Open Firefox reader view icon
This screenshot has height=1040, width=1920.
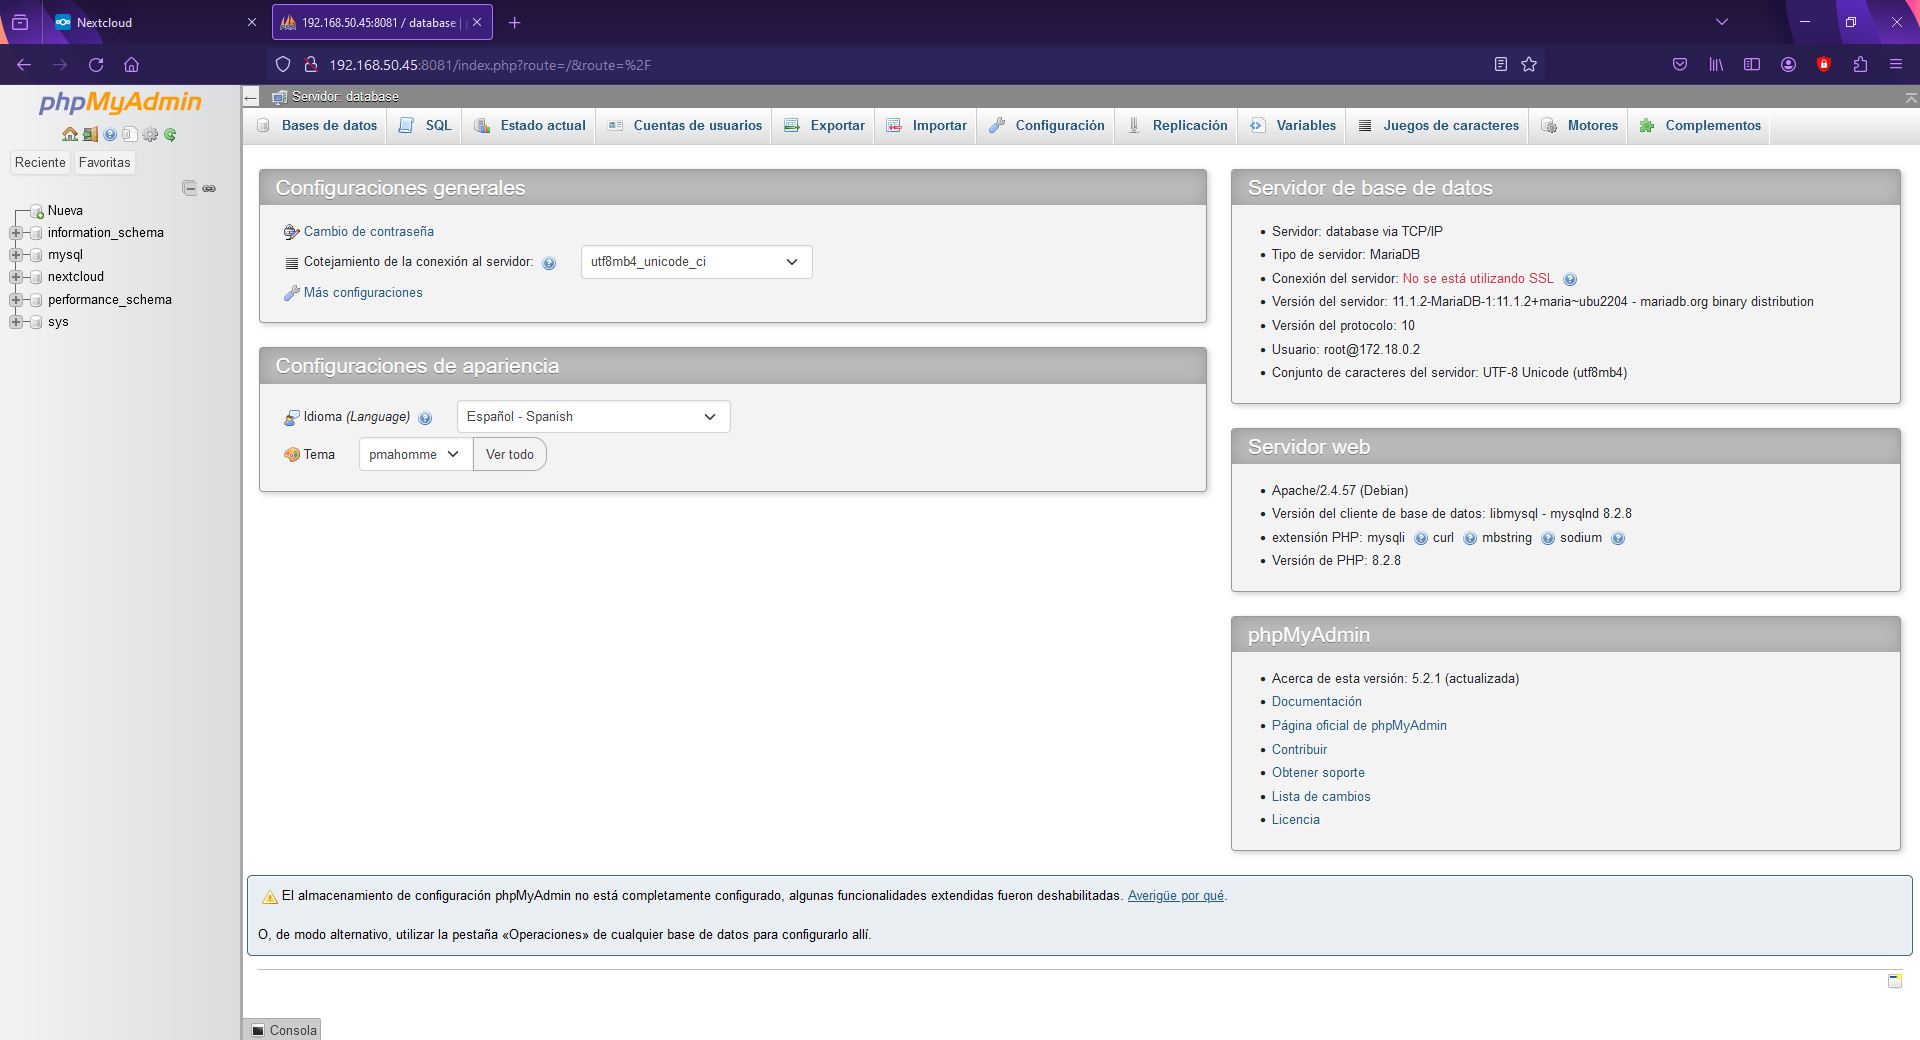pos(1500,64)
